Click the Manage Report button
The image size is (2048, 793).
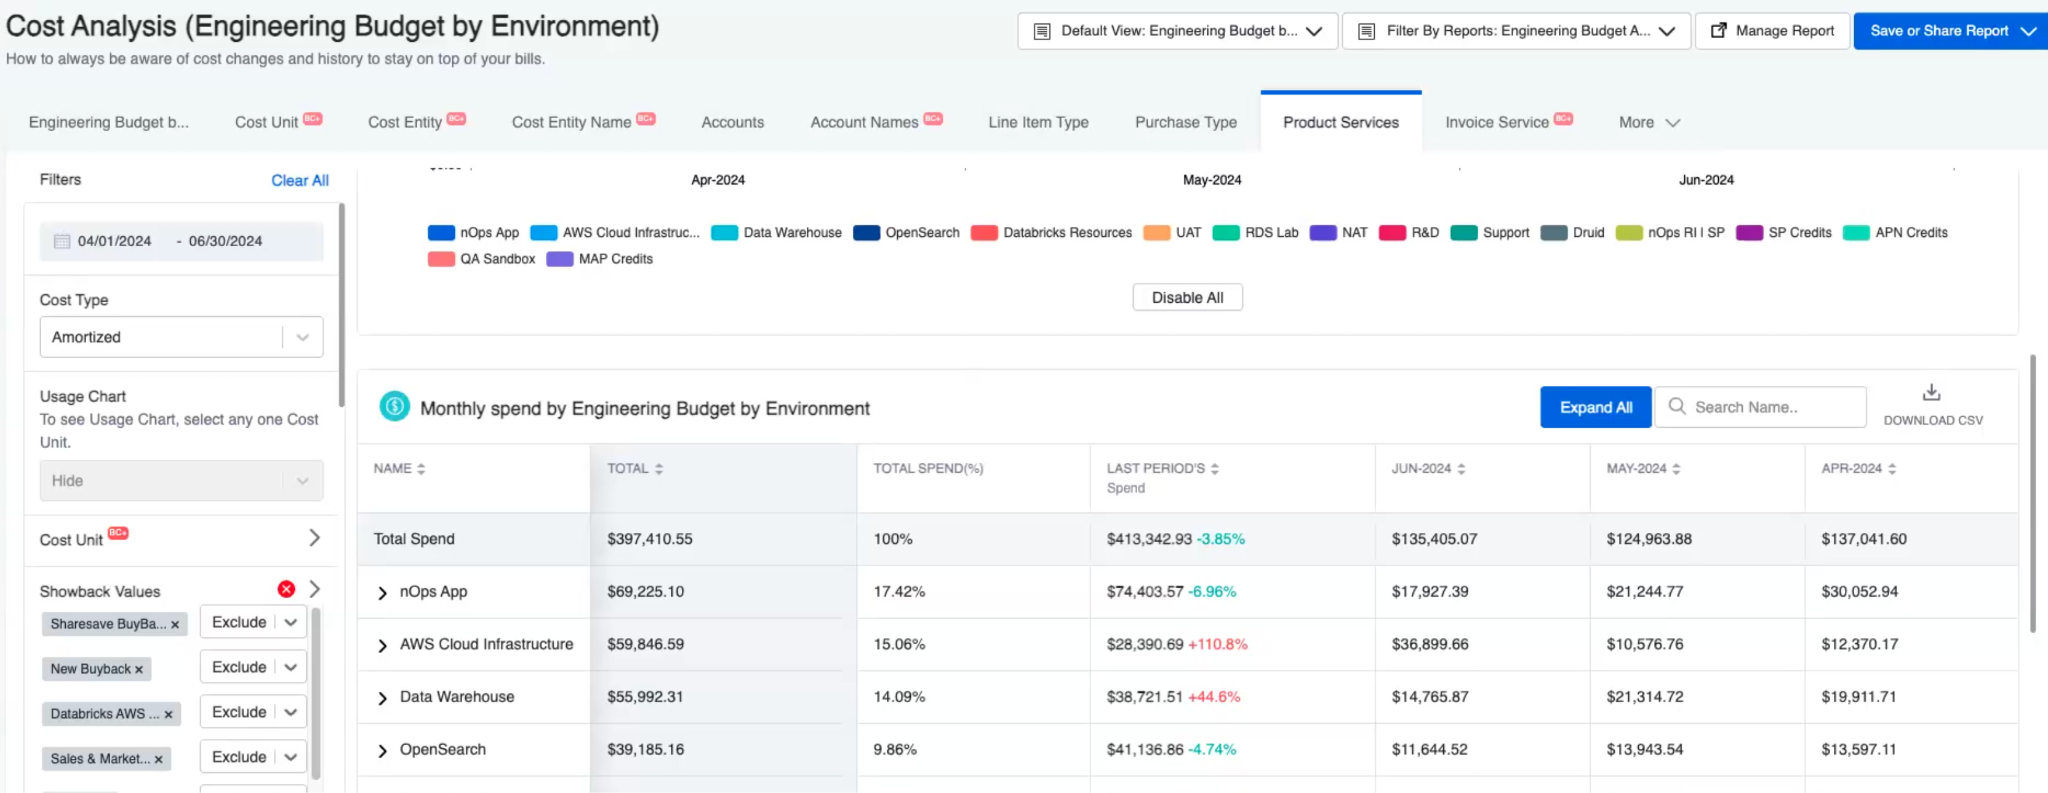1772,31
